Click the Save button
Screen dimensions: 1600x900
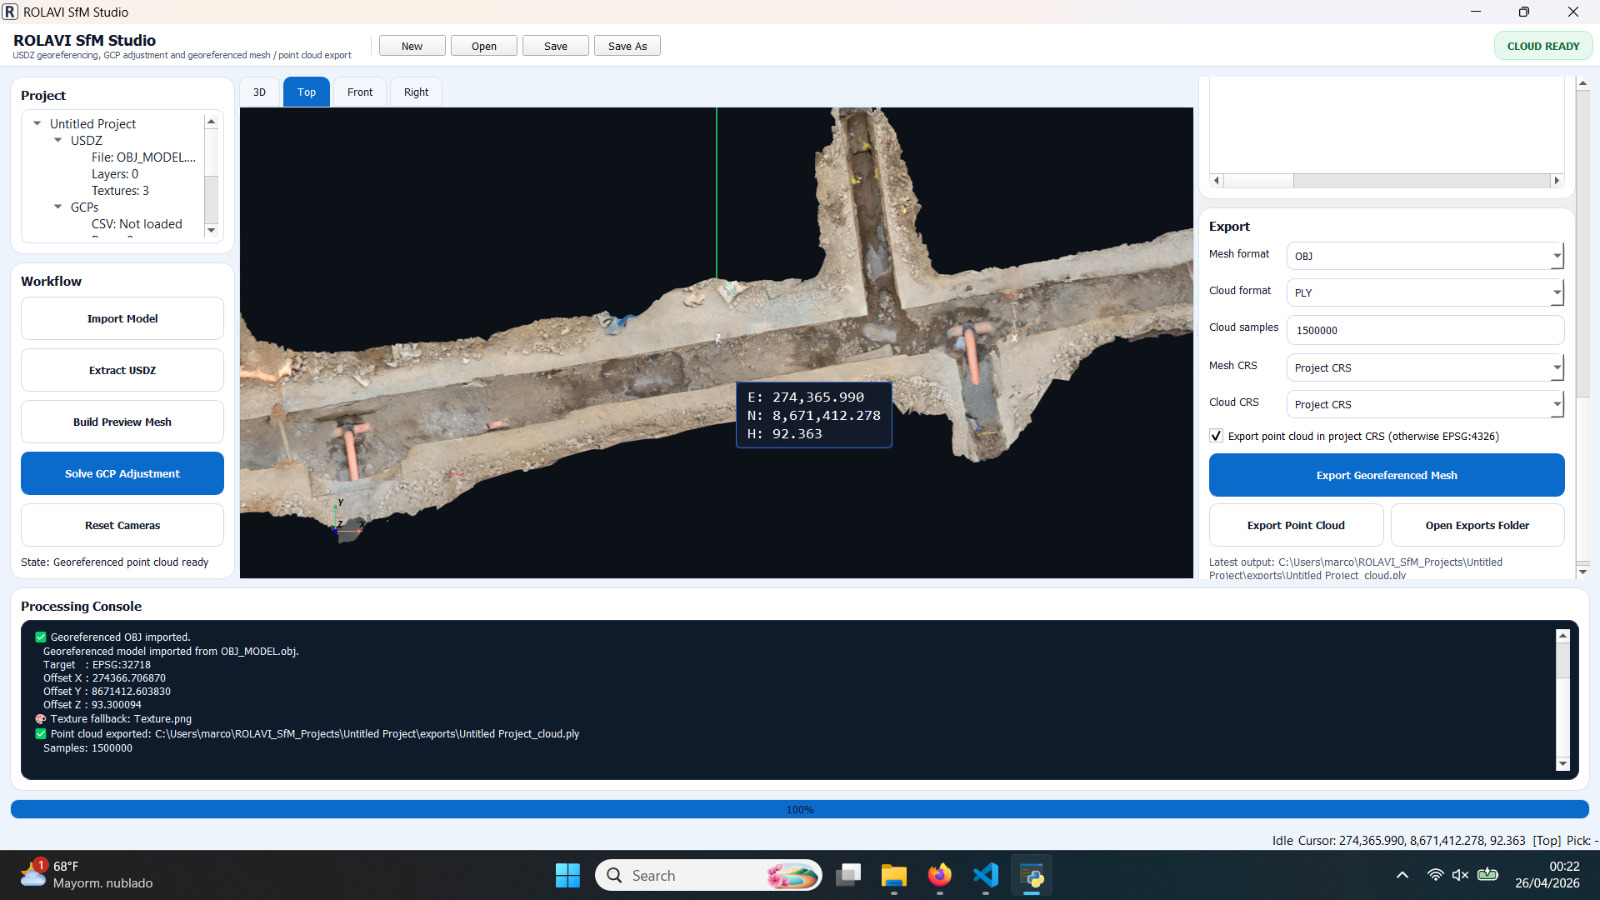pyautogui.click(x=556, y=46)
